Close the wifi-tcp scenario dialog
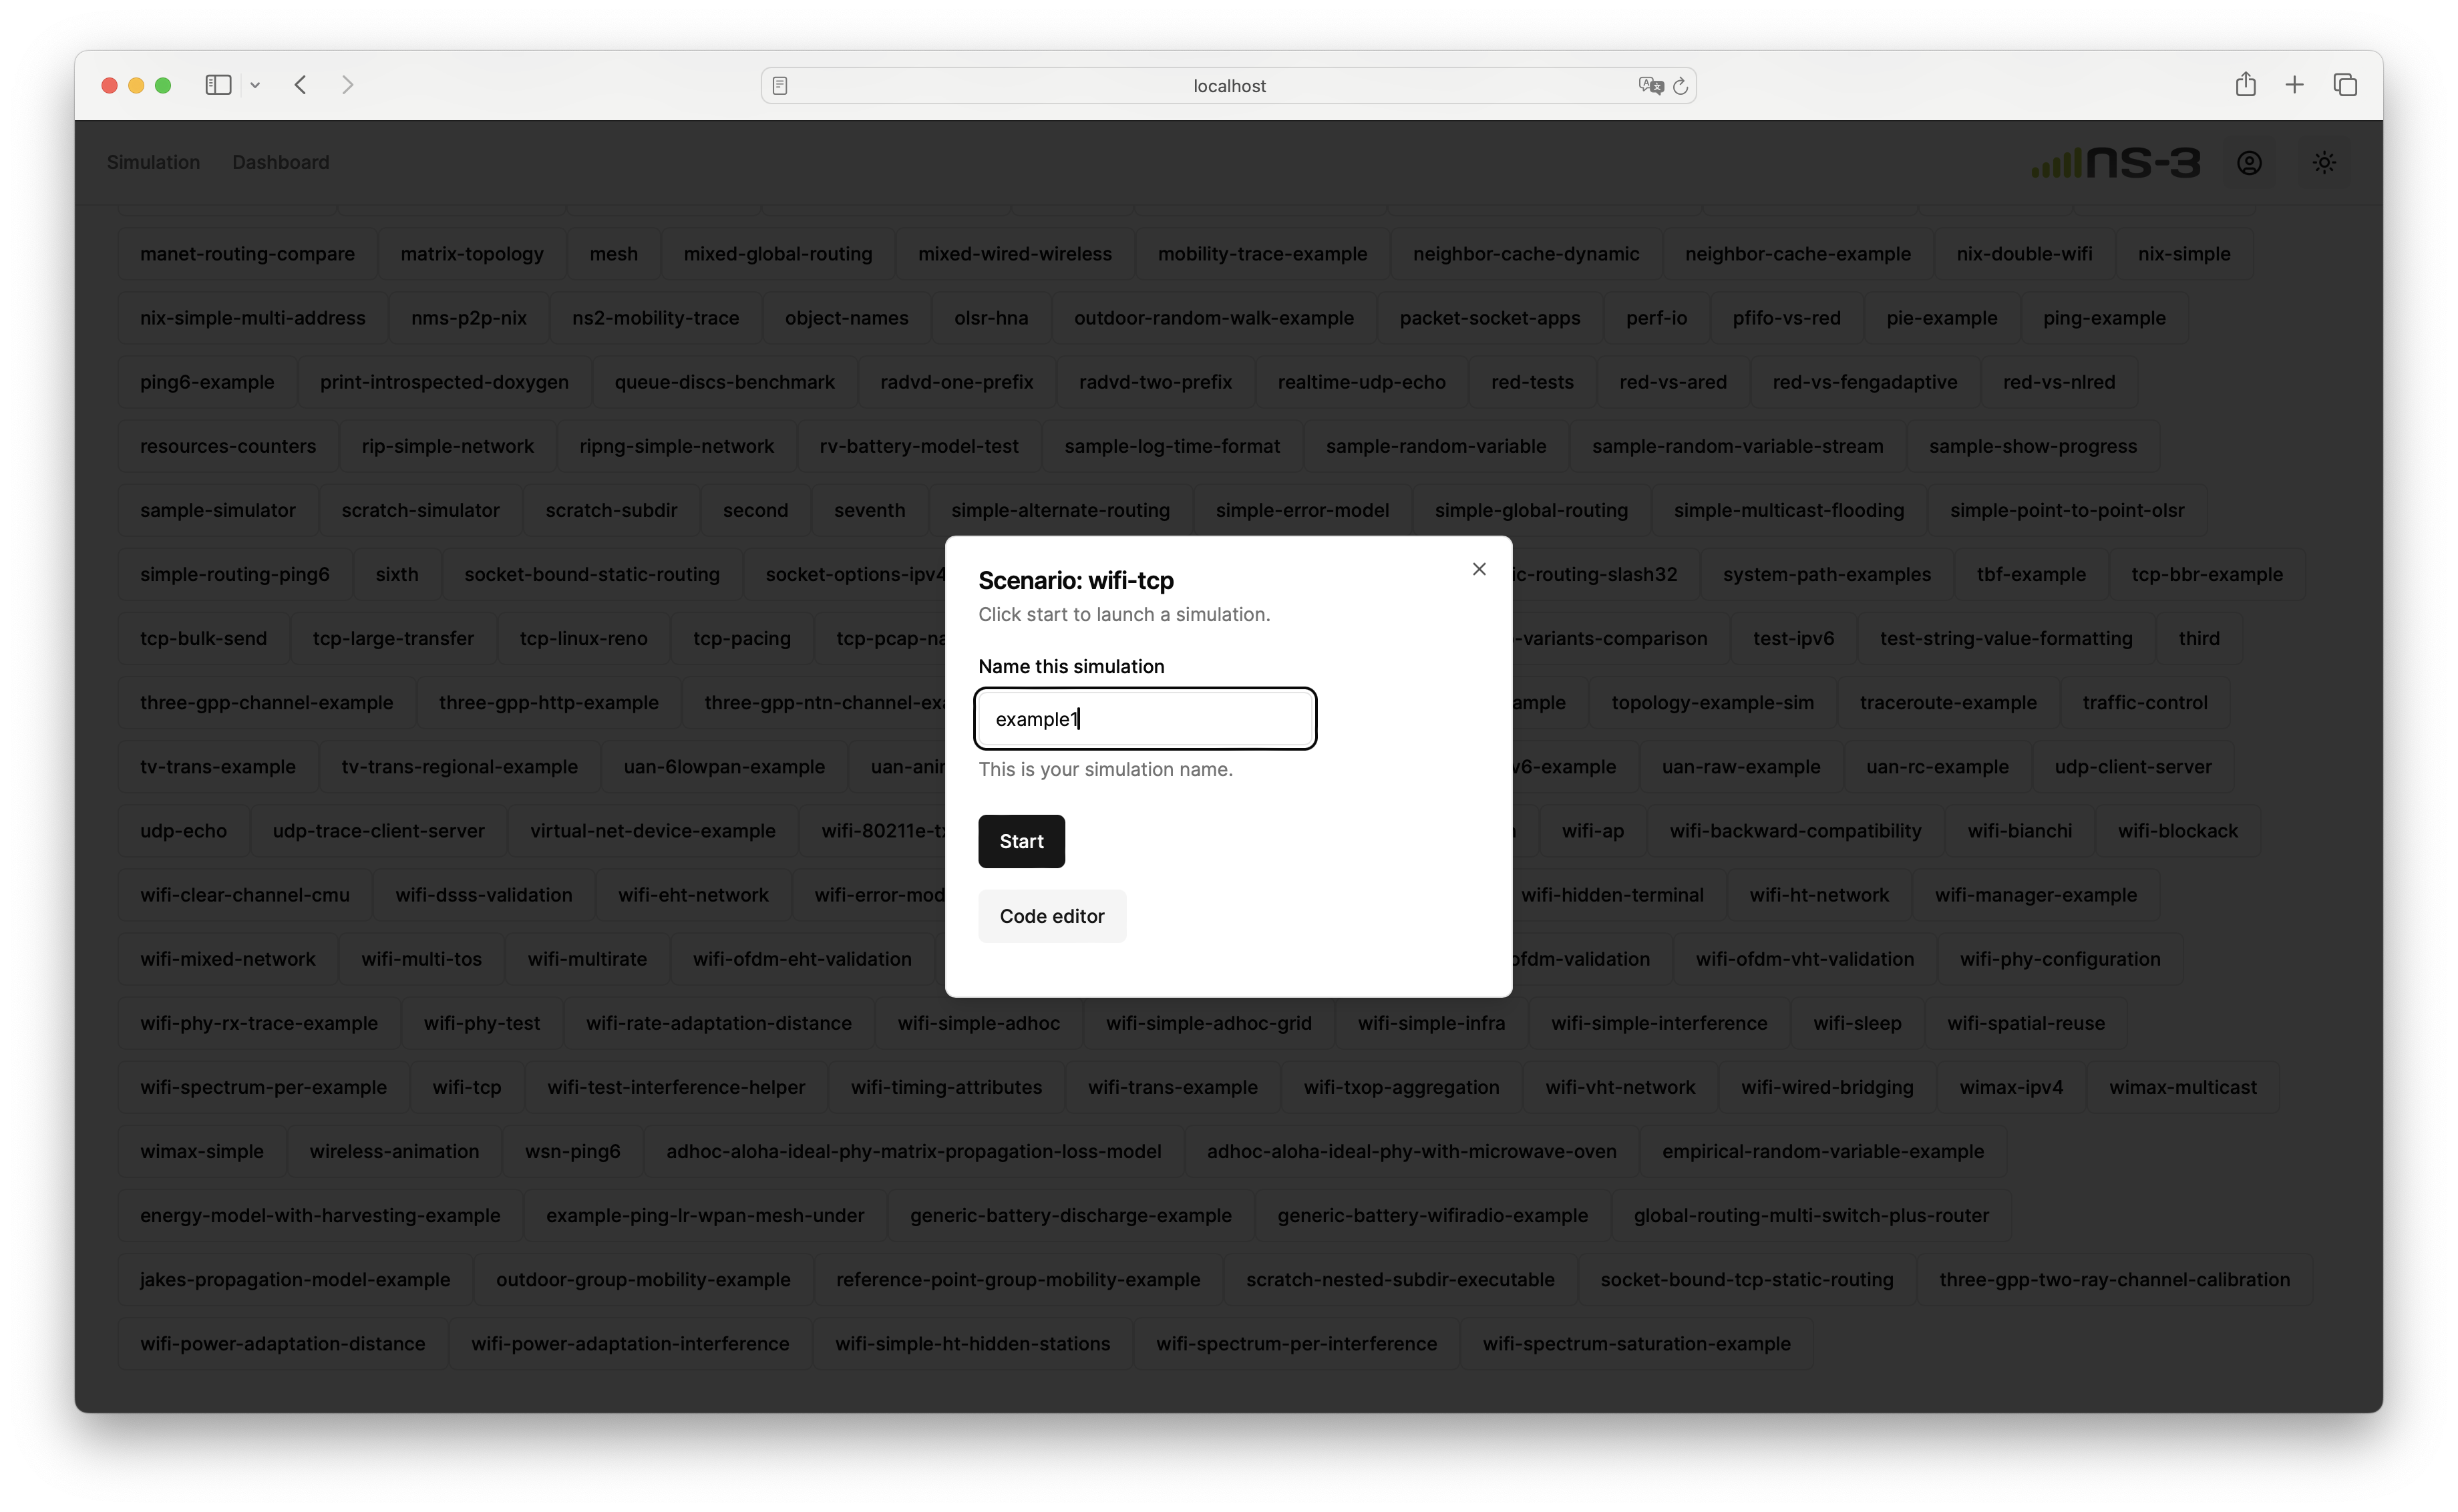Image resolution: width=2458 pixels, height=1512 pixels. tap(1479, 569)
